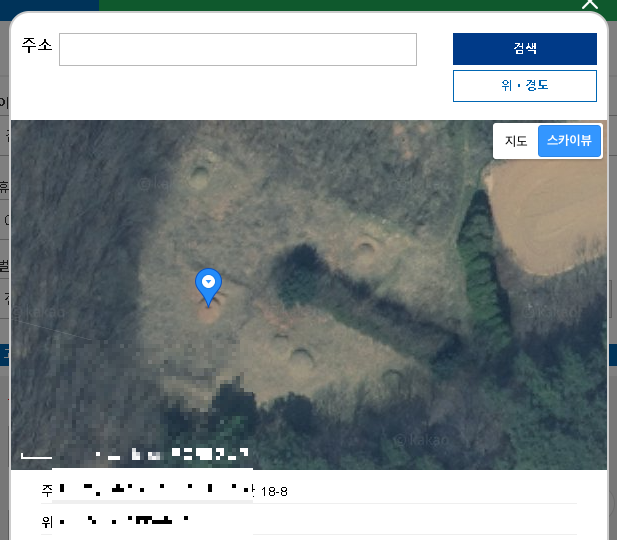Click the 주소 address input field
617x540 pixels.
238,50
